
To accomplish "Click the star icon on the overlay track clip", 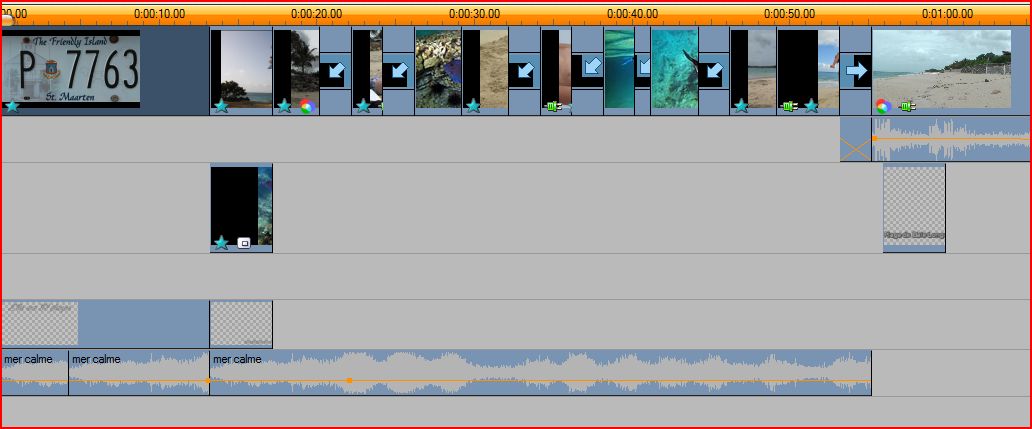I will click(x=221, y=243).
